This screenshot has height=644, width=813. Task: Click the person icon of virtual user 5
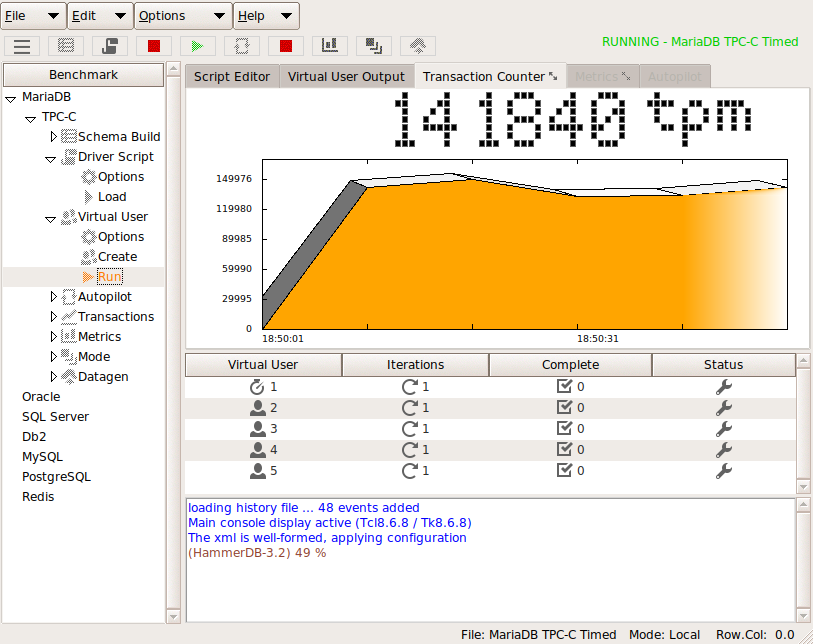point(258,471)
